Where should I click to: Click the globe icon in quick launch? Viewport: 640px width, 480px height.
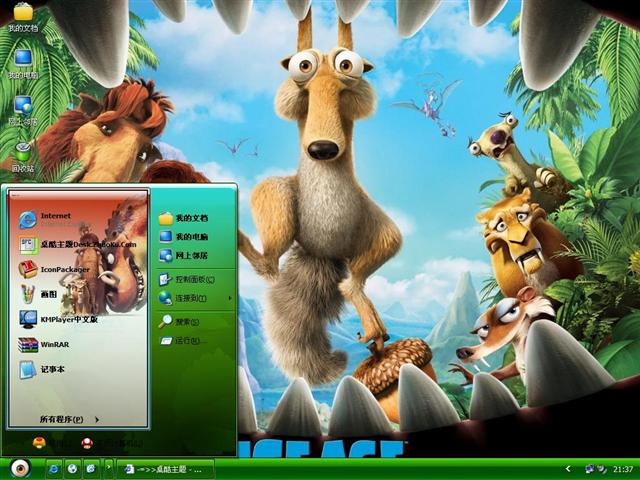(x=72, y=469)
